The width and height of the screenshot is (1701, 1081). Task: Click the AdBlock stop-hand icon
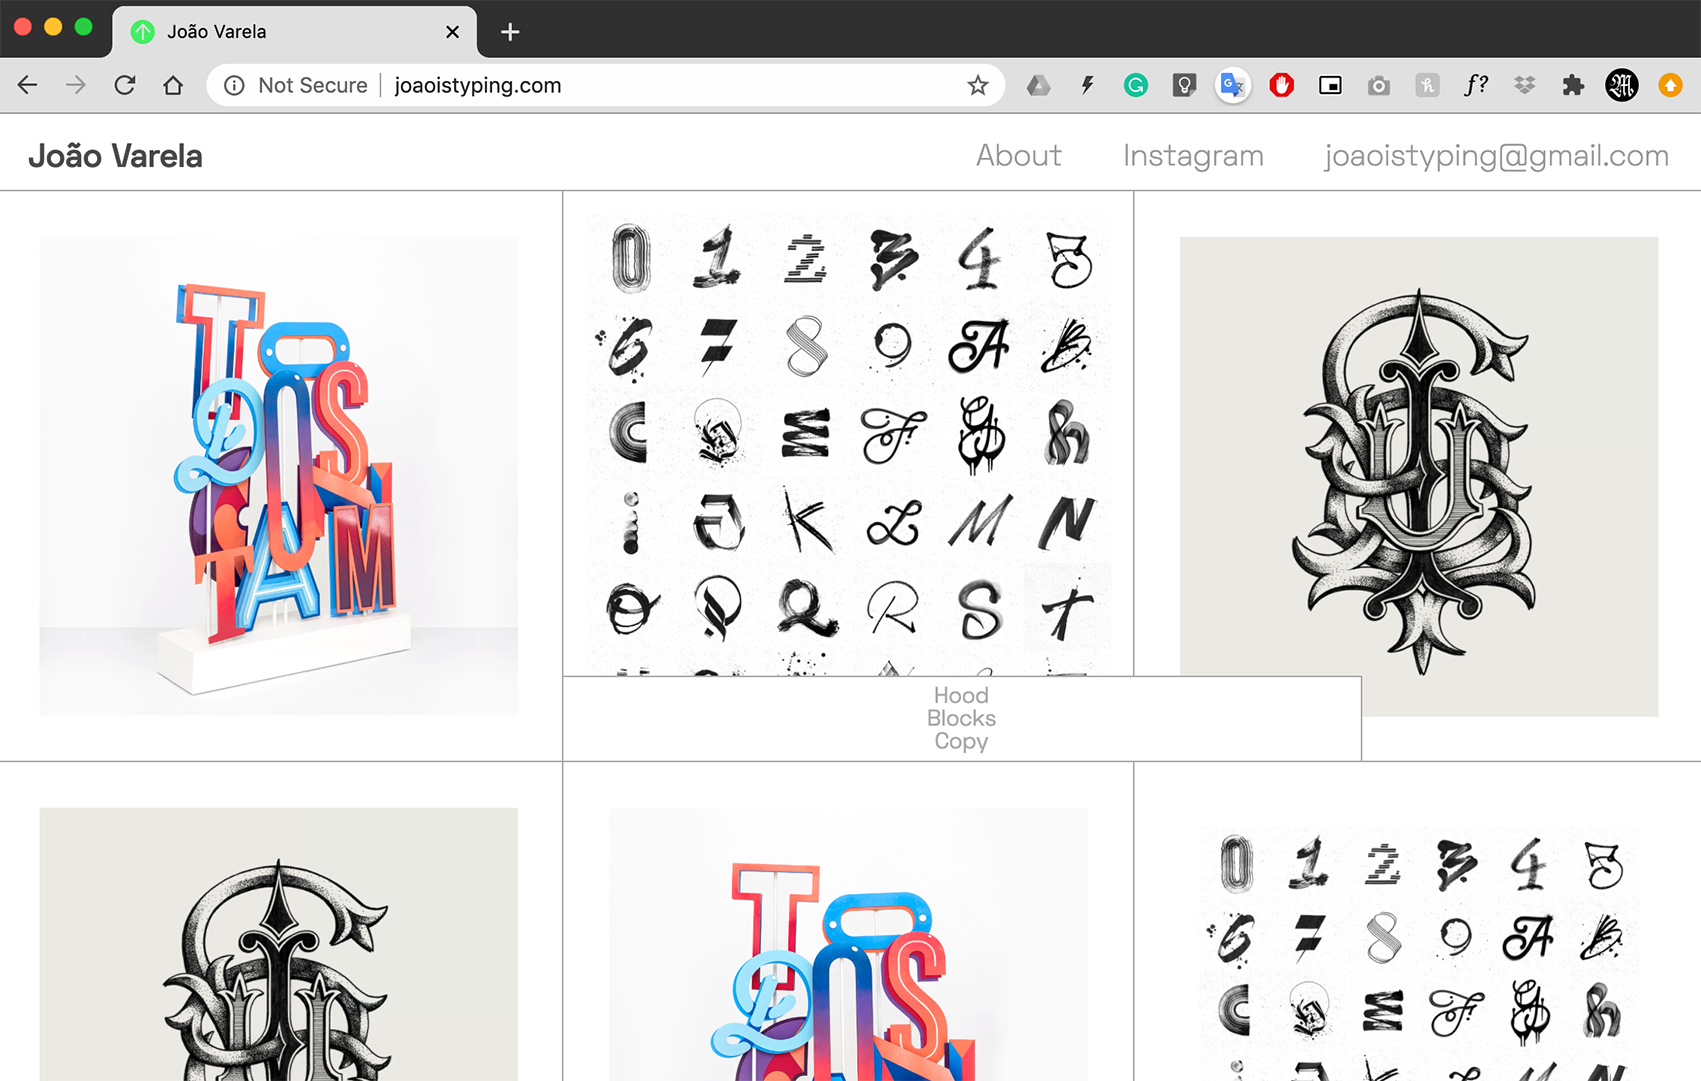(x=1281, y=86)
